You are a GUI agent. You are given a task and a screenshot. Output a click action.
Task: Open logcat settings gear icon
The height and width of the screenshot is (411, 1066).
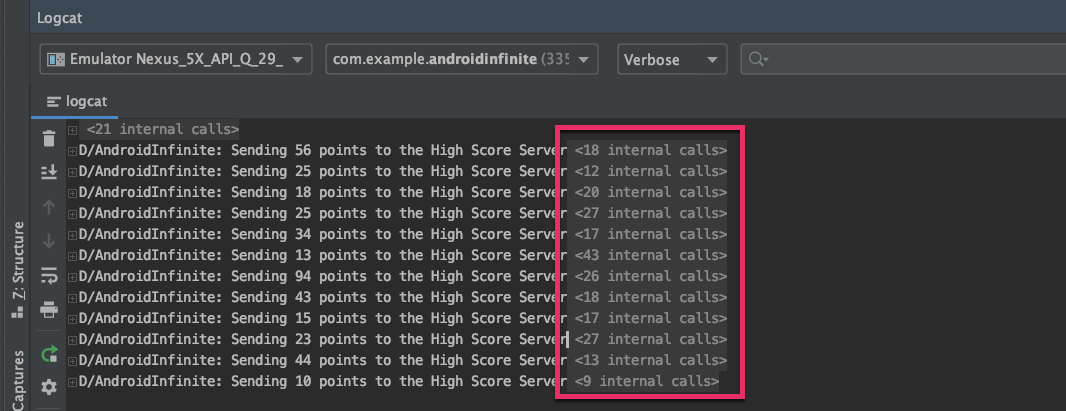pyautogui.click(x=48, y=387)
